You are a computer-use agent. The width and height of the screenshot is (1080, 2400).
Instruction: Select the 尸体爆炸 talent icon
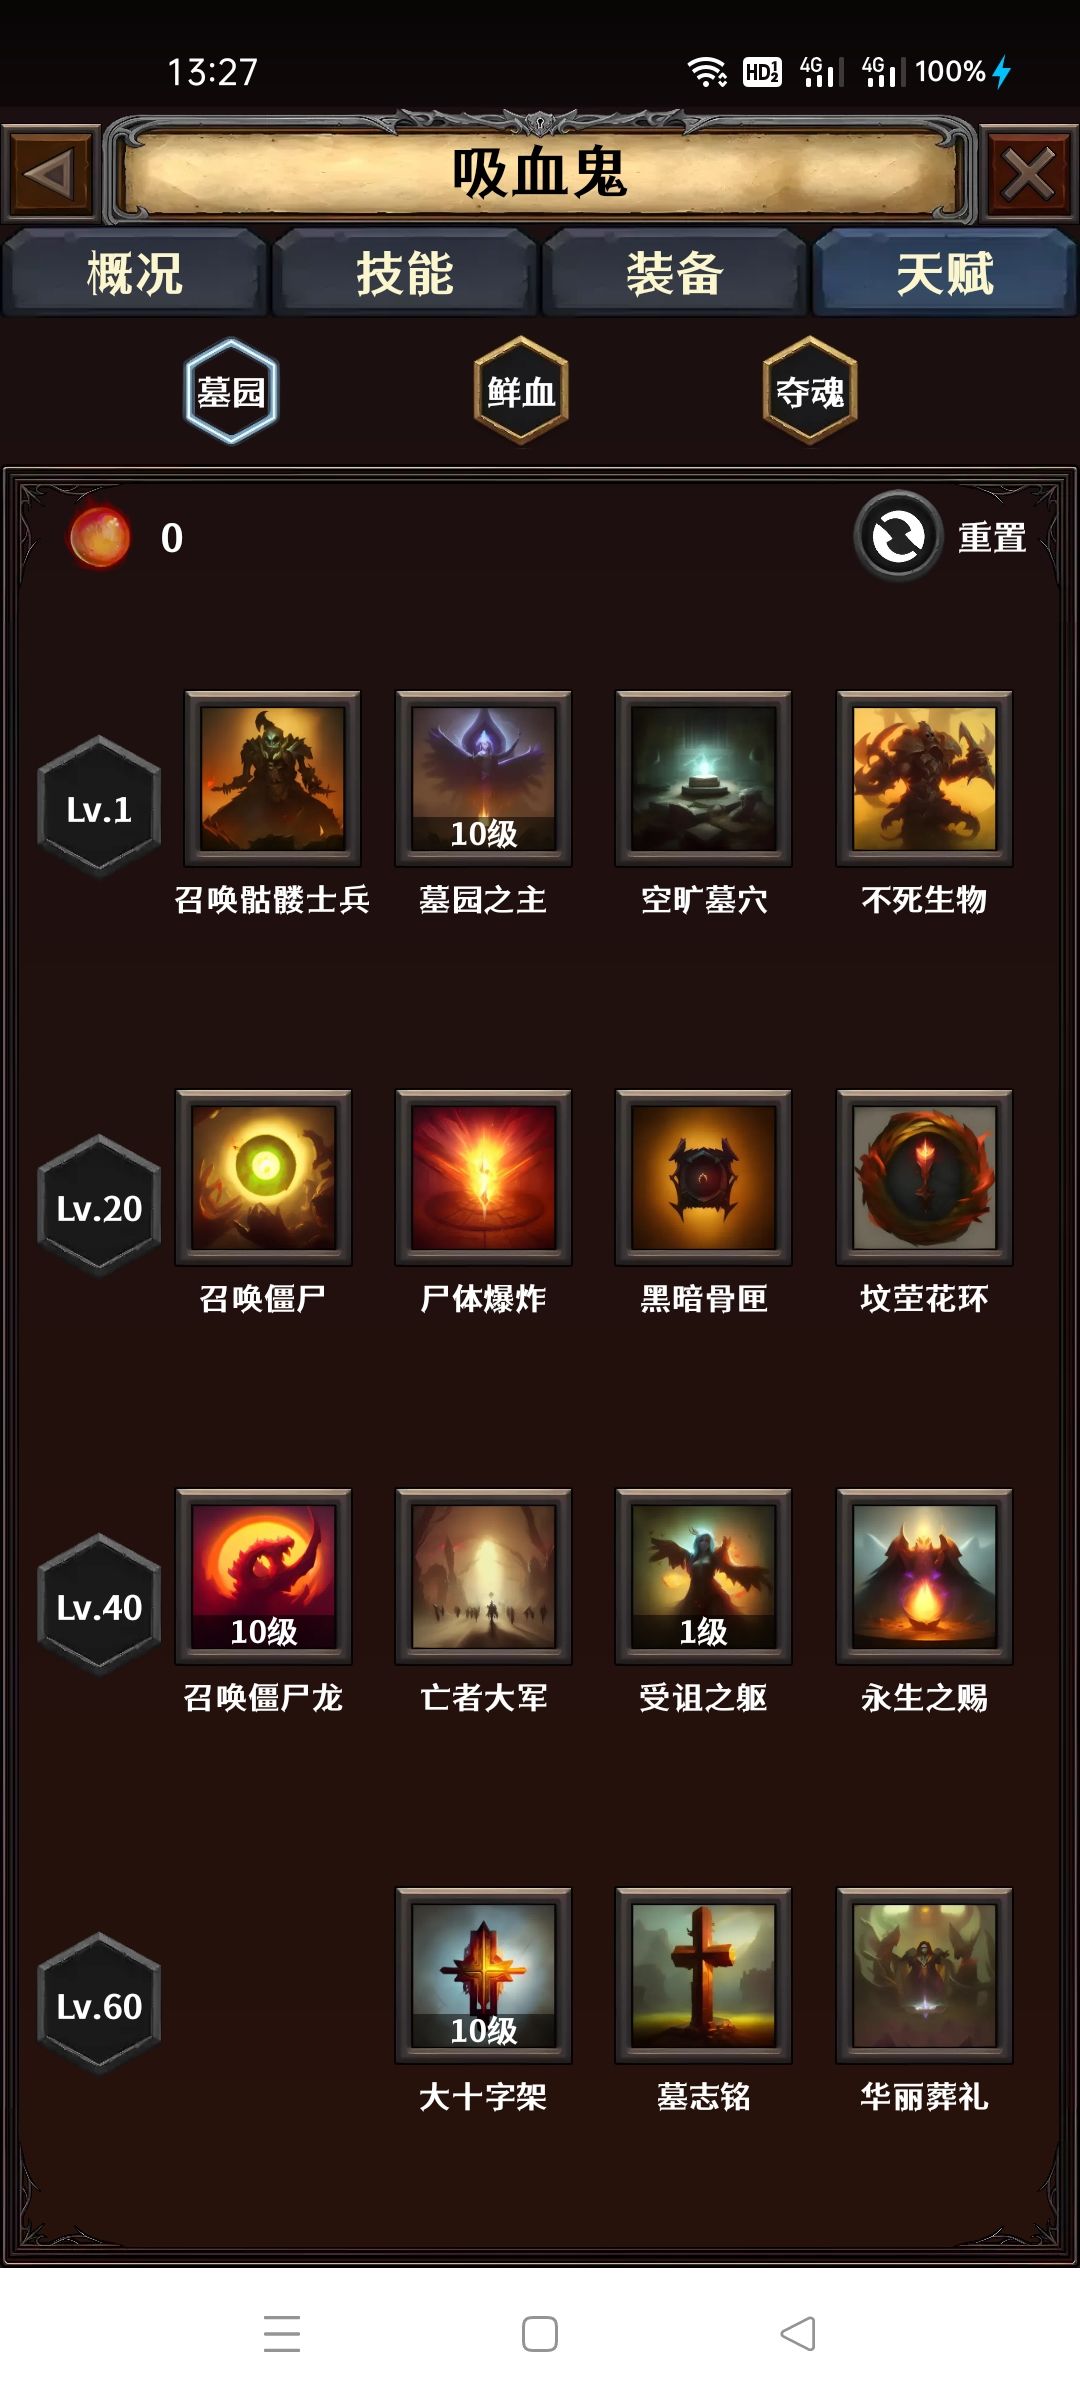[483, 1177]
